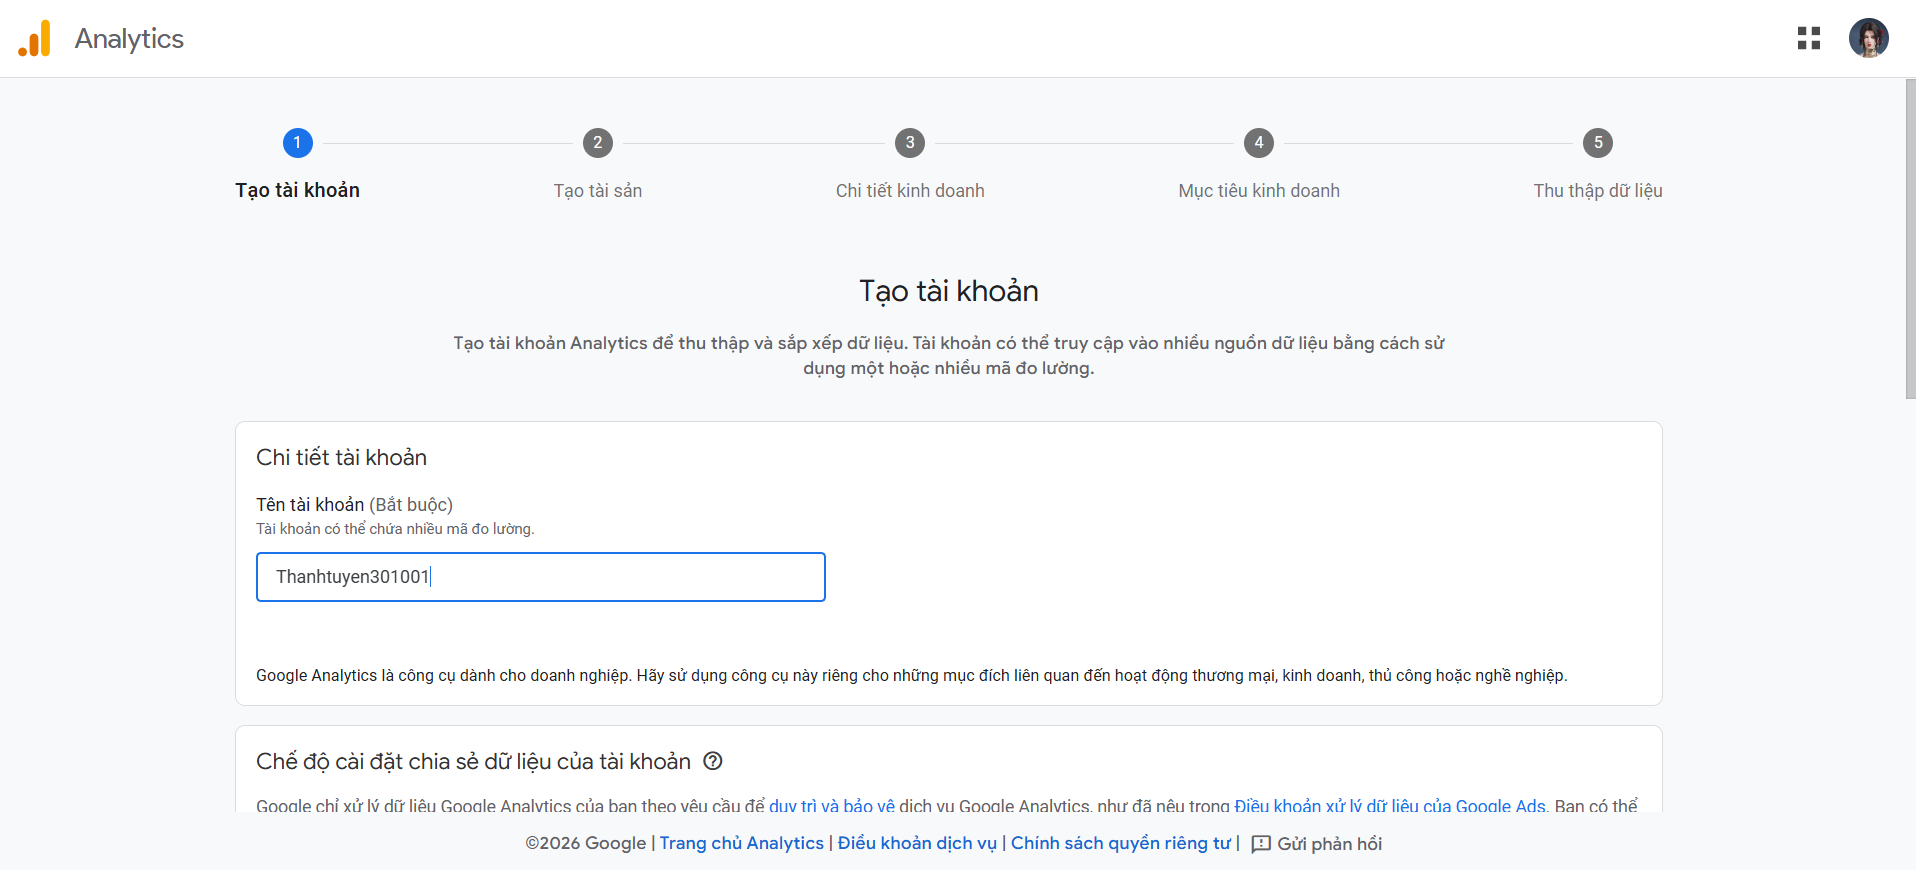Screen dimensions: 1916x870
Task: Go to the Tạo tài sản step
Action: (598, 191)
